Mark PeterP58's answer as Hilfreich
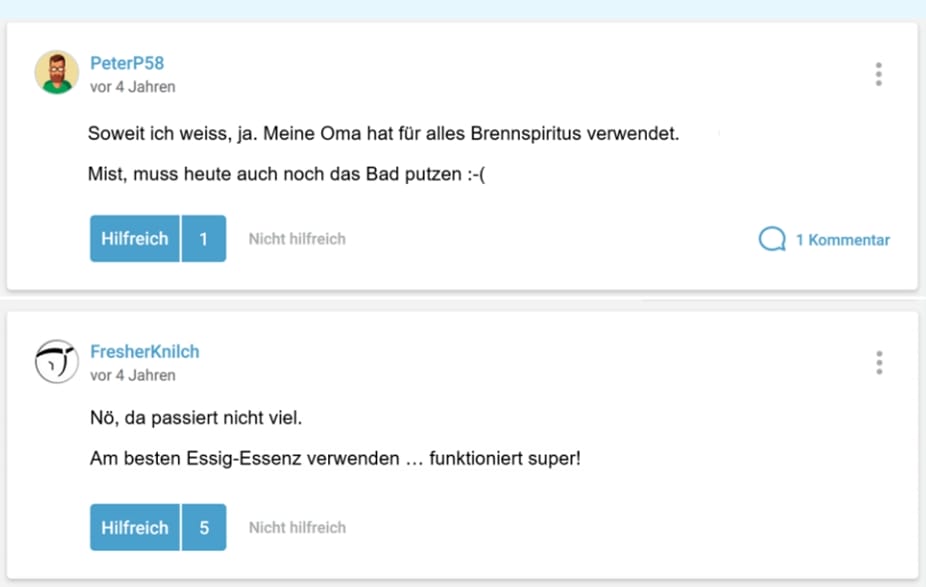926x587 pixels. tap(134, 239)
